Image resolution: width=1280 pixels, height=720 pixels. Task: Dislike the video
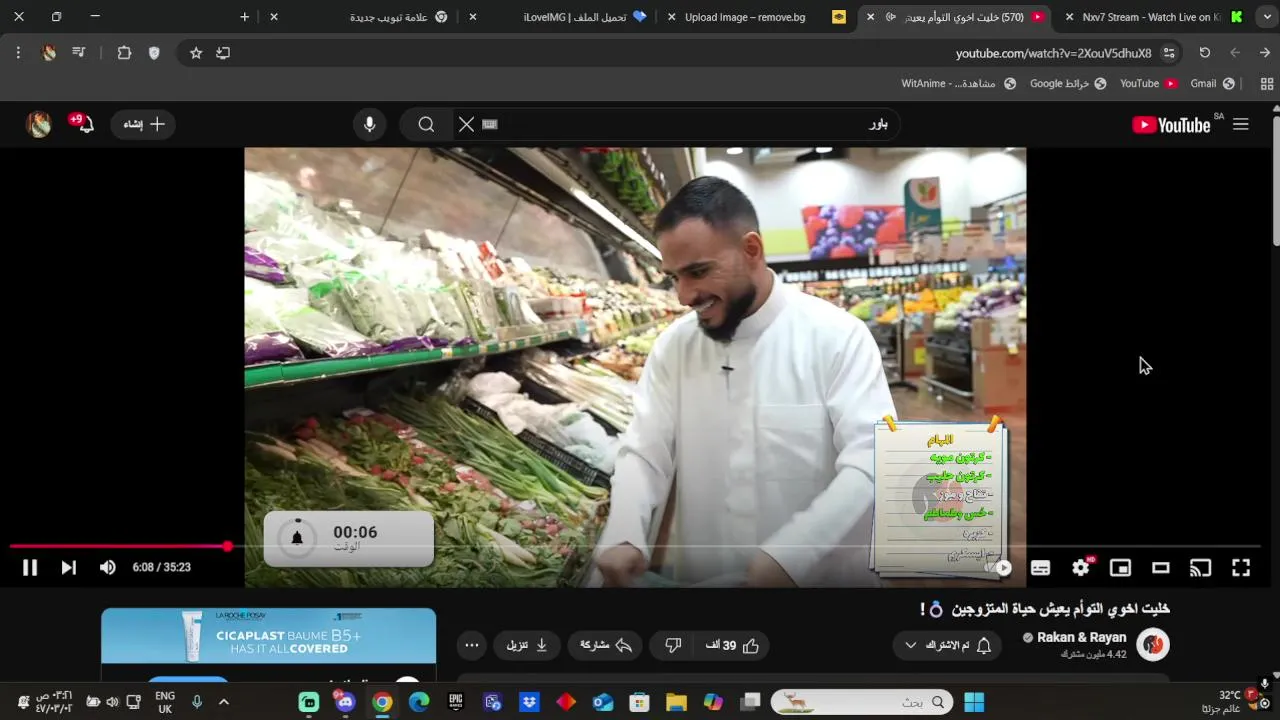673,645
